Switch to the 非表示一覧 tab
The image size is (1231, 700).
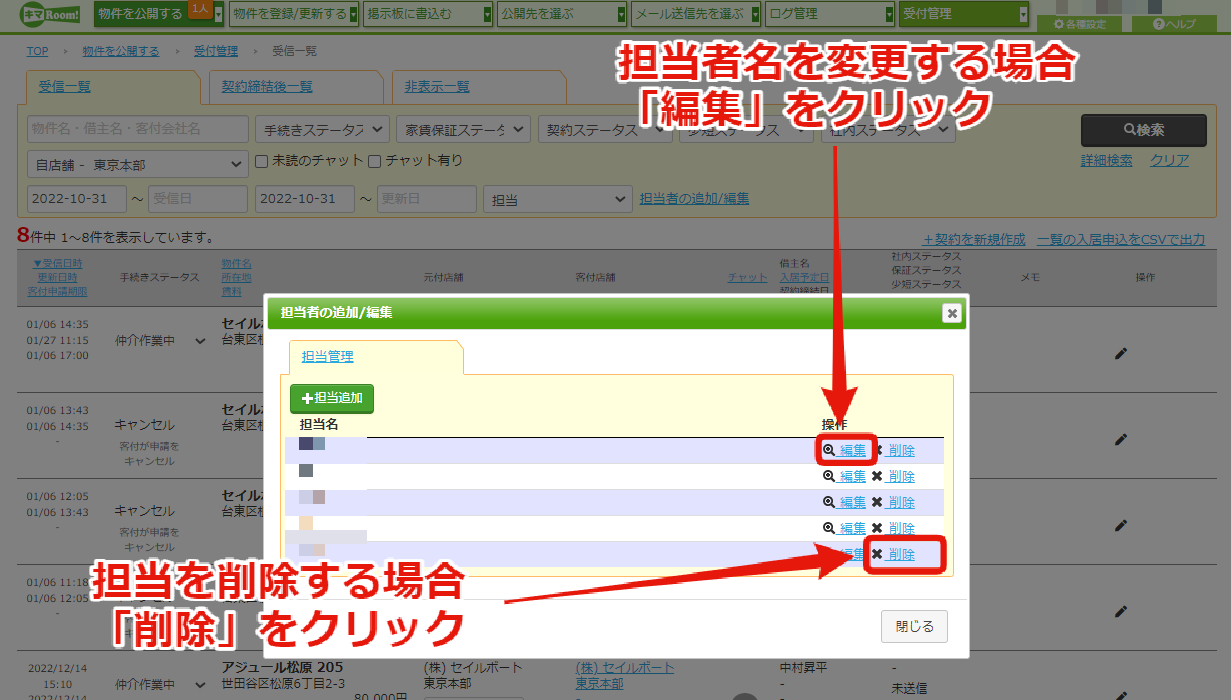tap(437, 87)
